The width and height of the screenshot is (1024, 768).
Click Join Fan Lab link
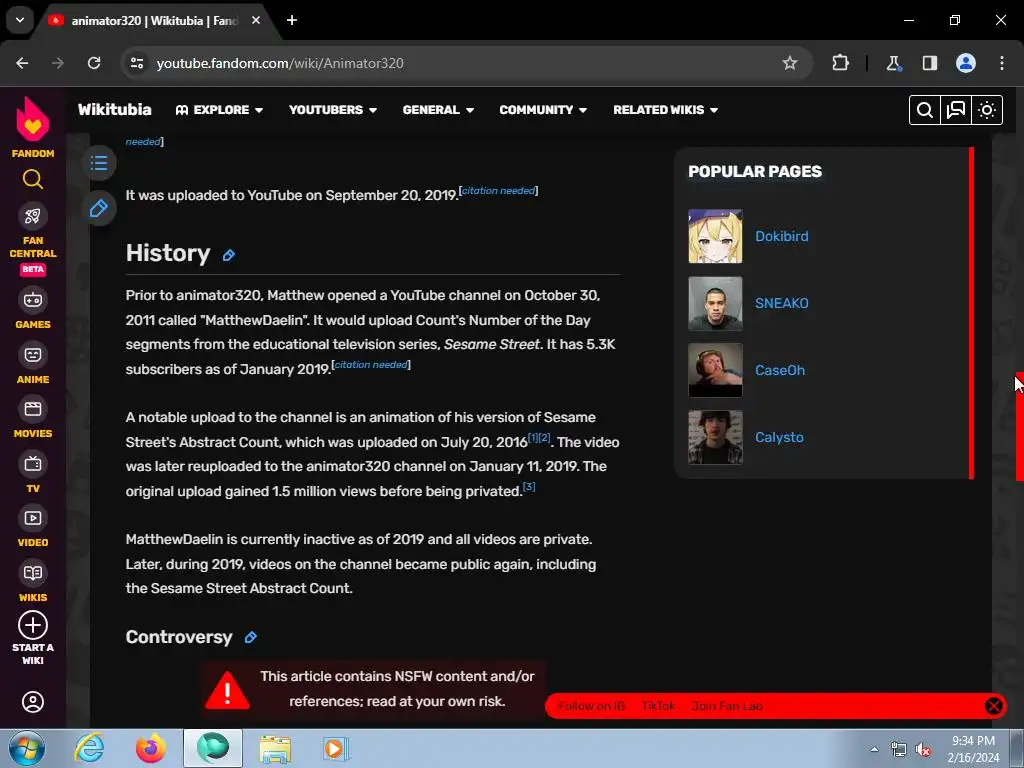(727, 706)
